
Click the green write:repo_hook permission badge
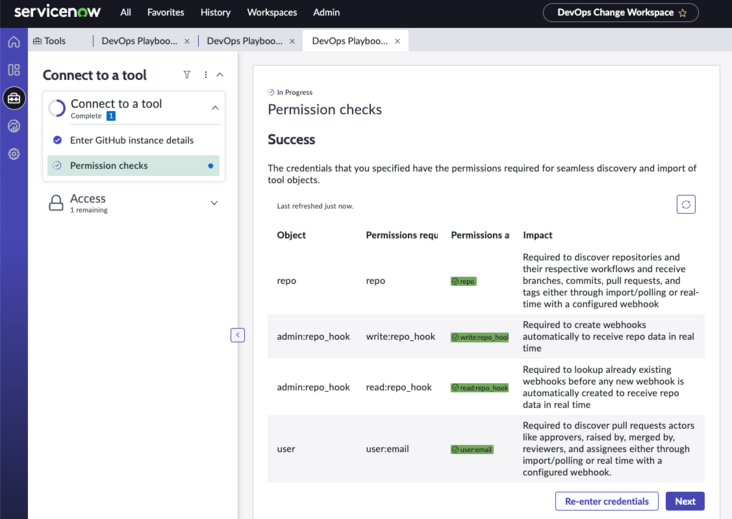pyautogui.click(x=479, y=337)
